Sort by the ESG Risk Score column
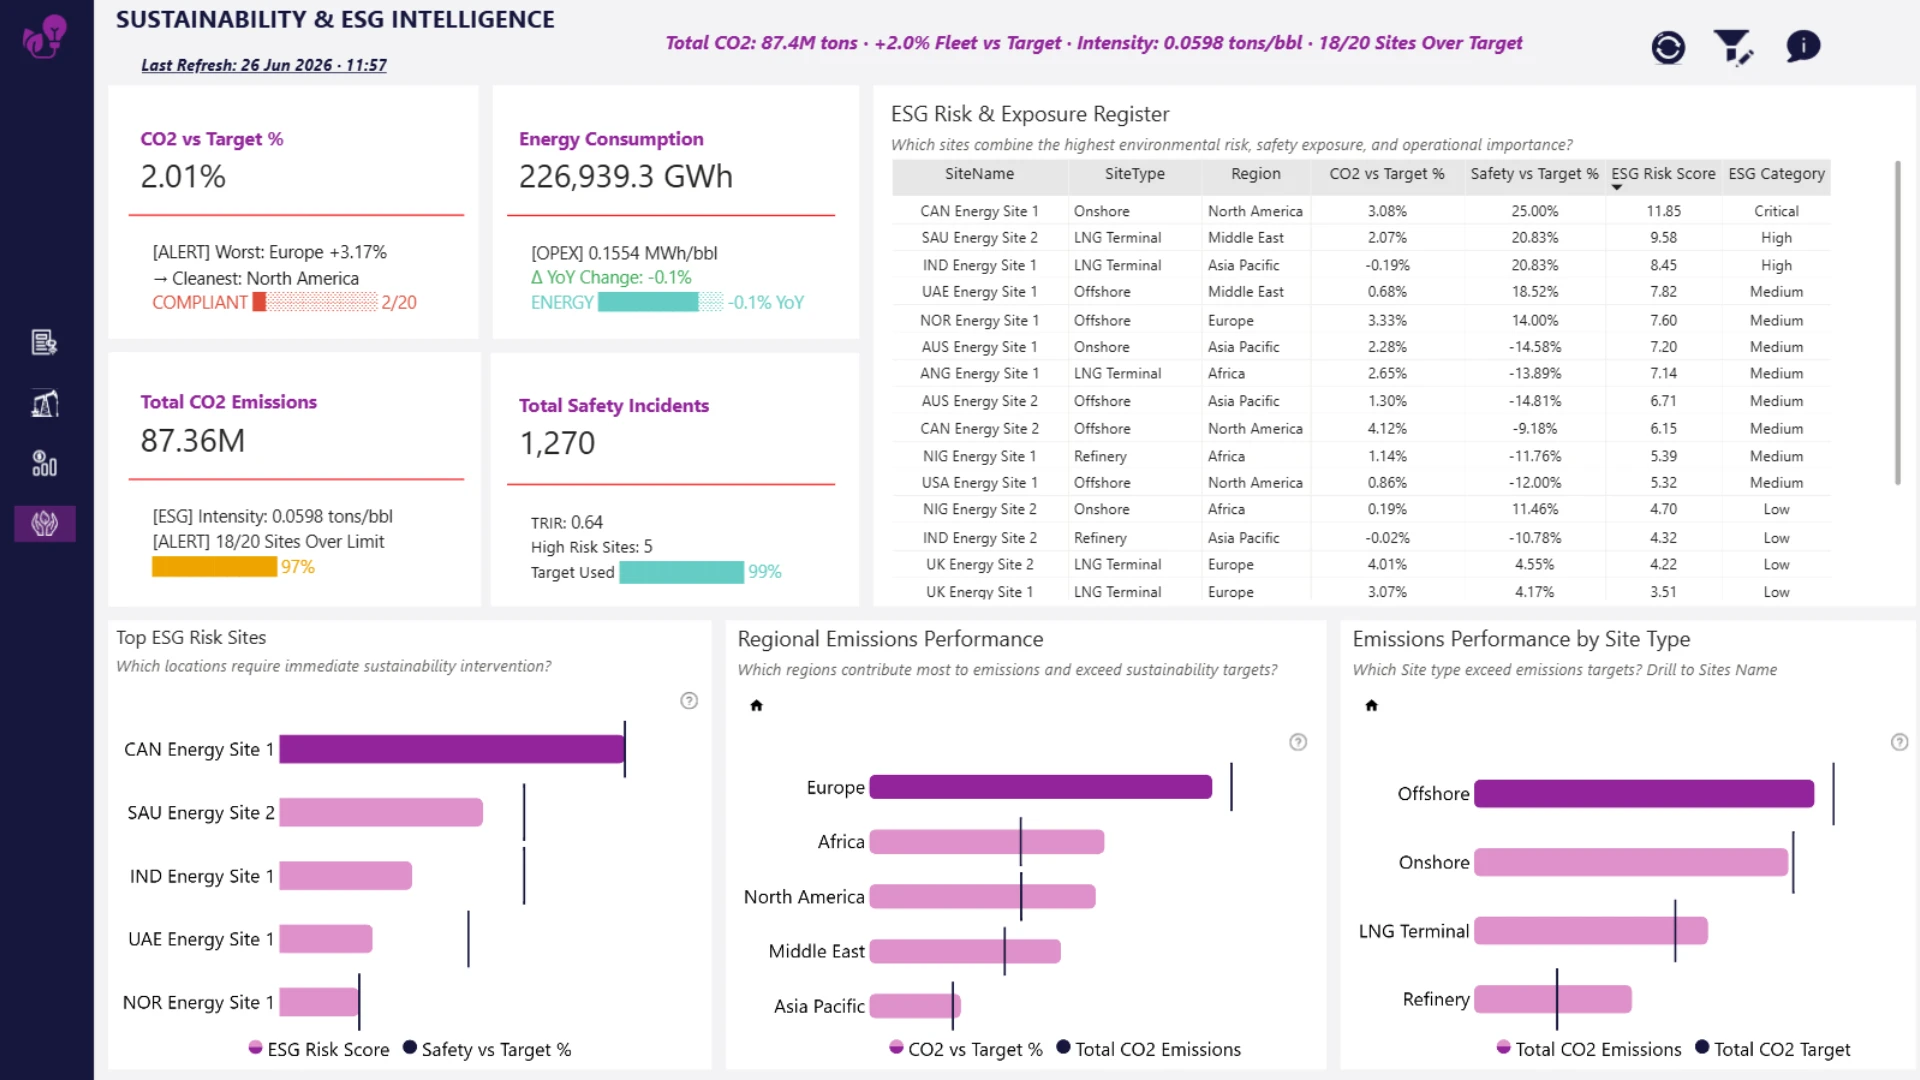Viewport: 1920px width, 1080px height. click(x=1663, y=174)
